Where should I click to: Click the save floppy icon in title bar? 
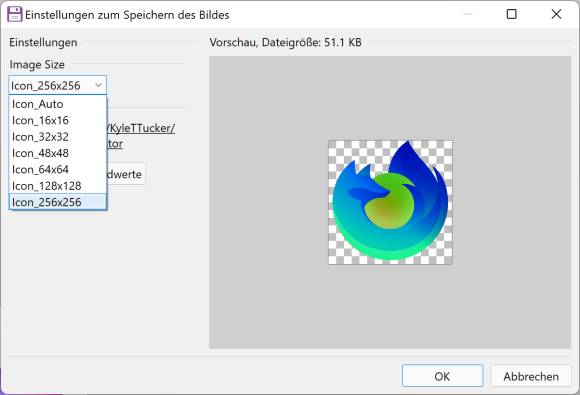pyautogui.click(x=14, y=14)
